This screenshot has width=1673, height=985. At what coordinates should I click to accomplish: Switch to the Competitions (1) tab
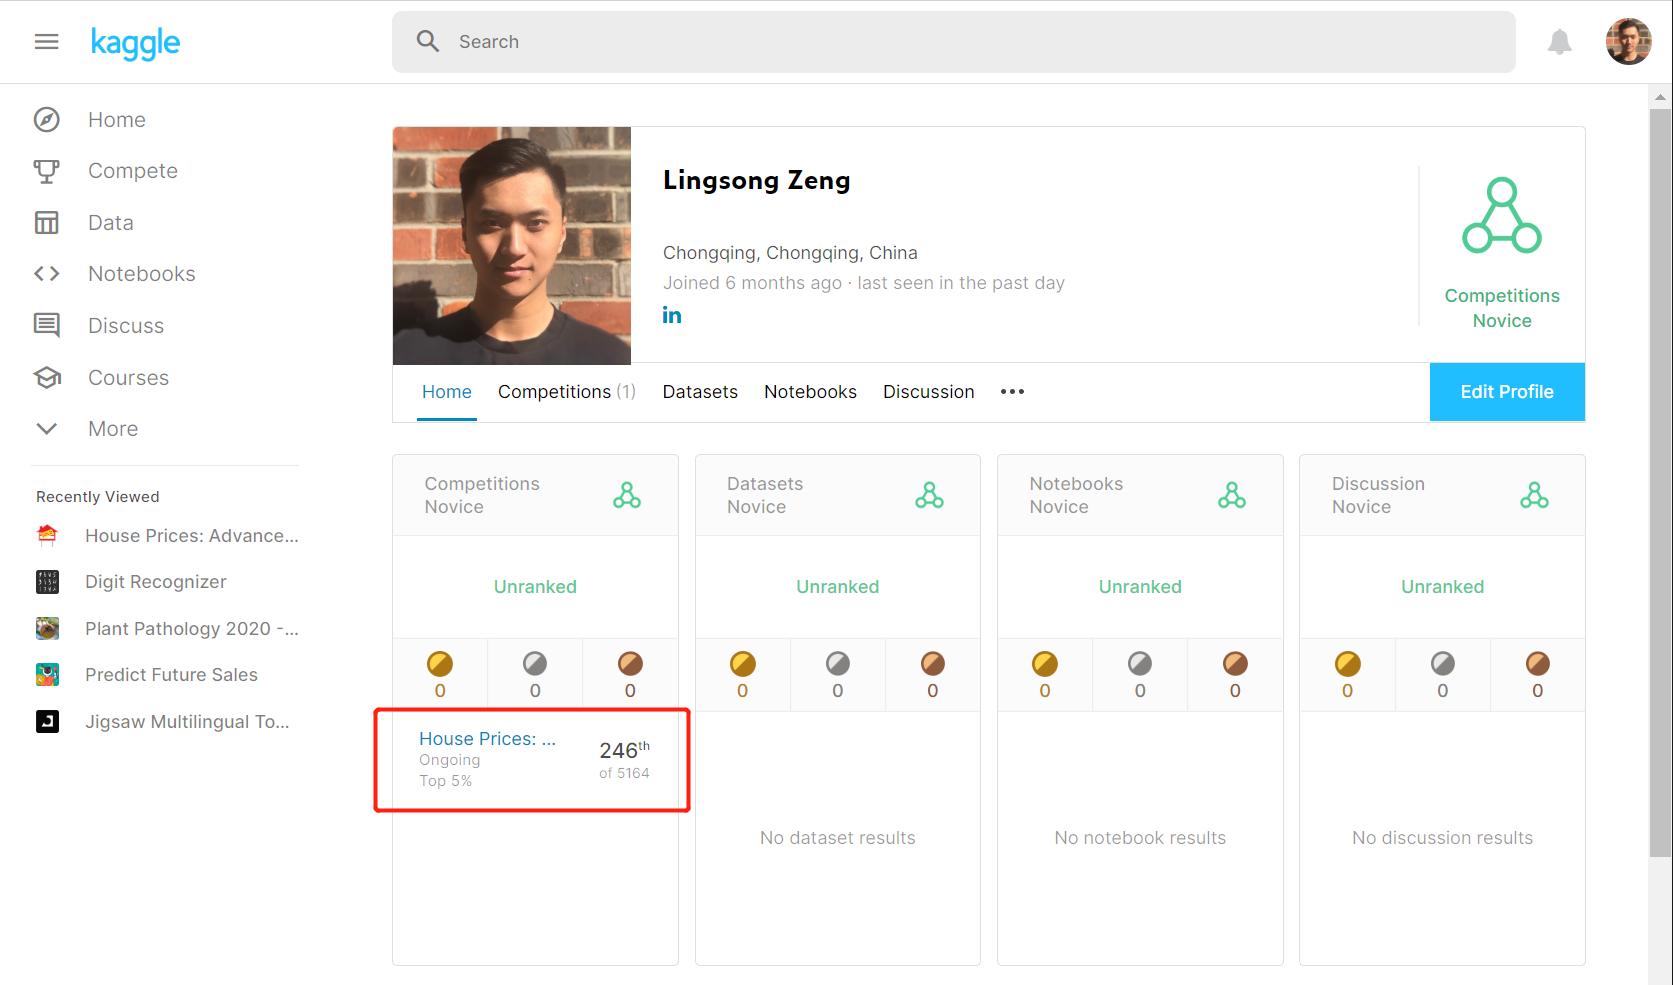pyautogui.click(x=567, y=392)
